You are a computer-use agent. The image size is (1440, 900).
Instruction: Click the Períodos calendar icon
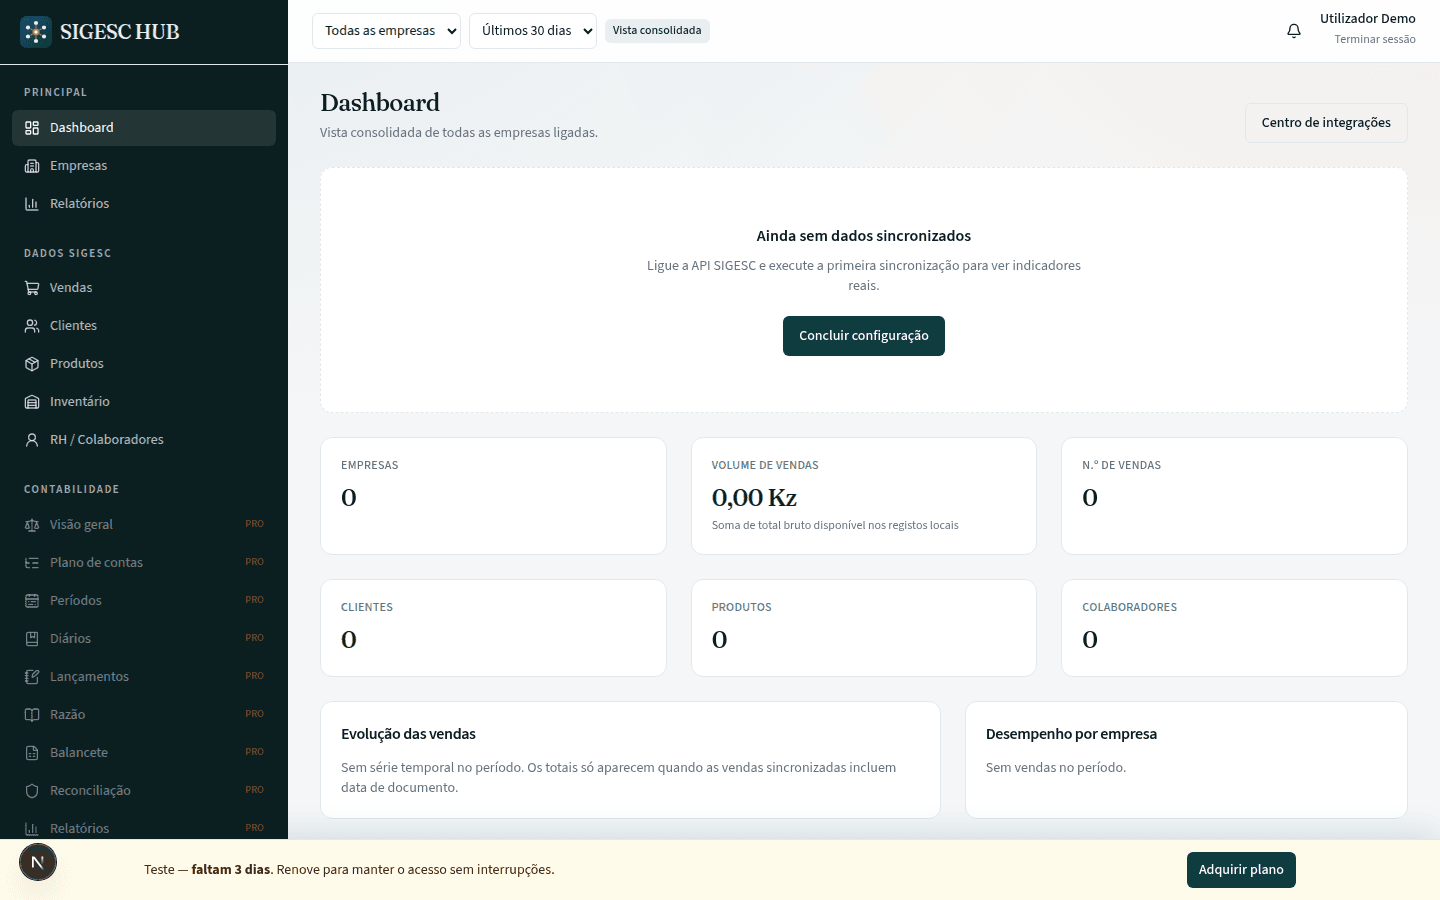tap(32, 601)
